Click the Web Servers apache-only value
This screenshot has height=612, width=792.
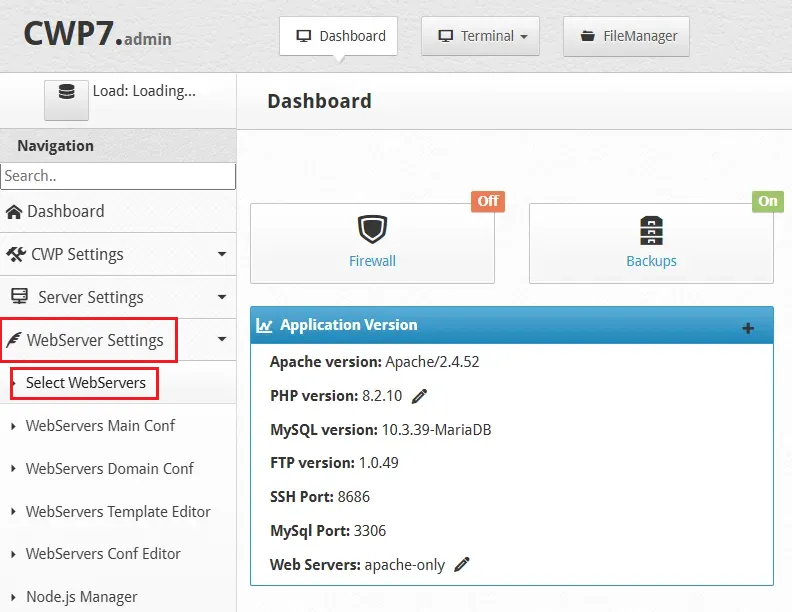(x=405, y=565)
